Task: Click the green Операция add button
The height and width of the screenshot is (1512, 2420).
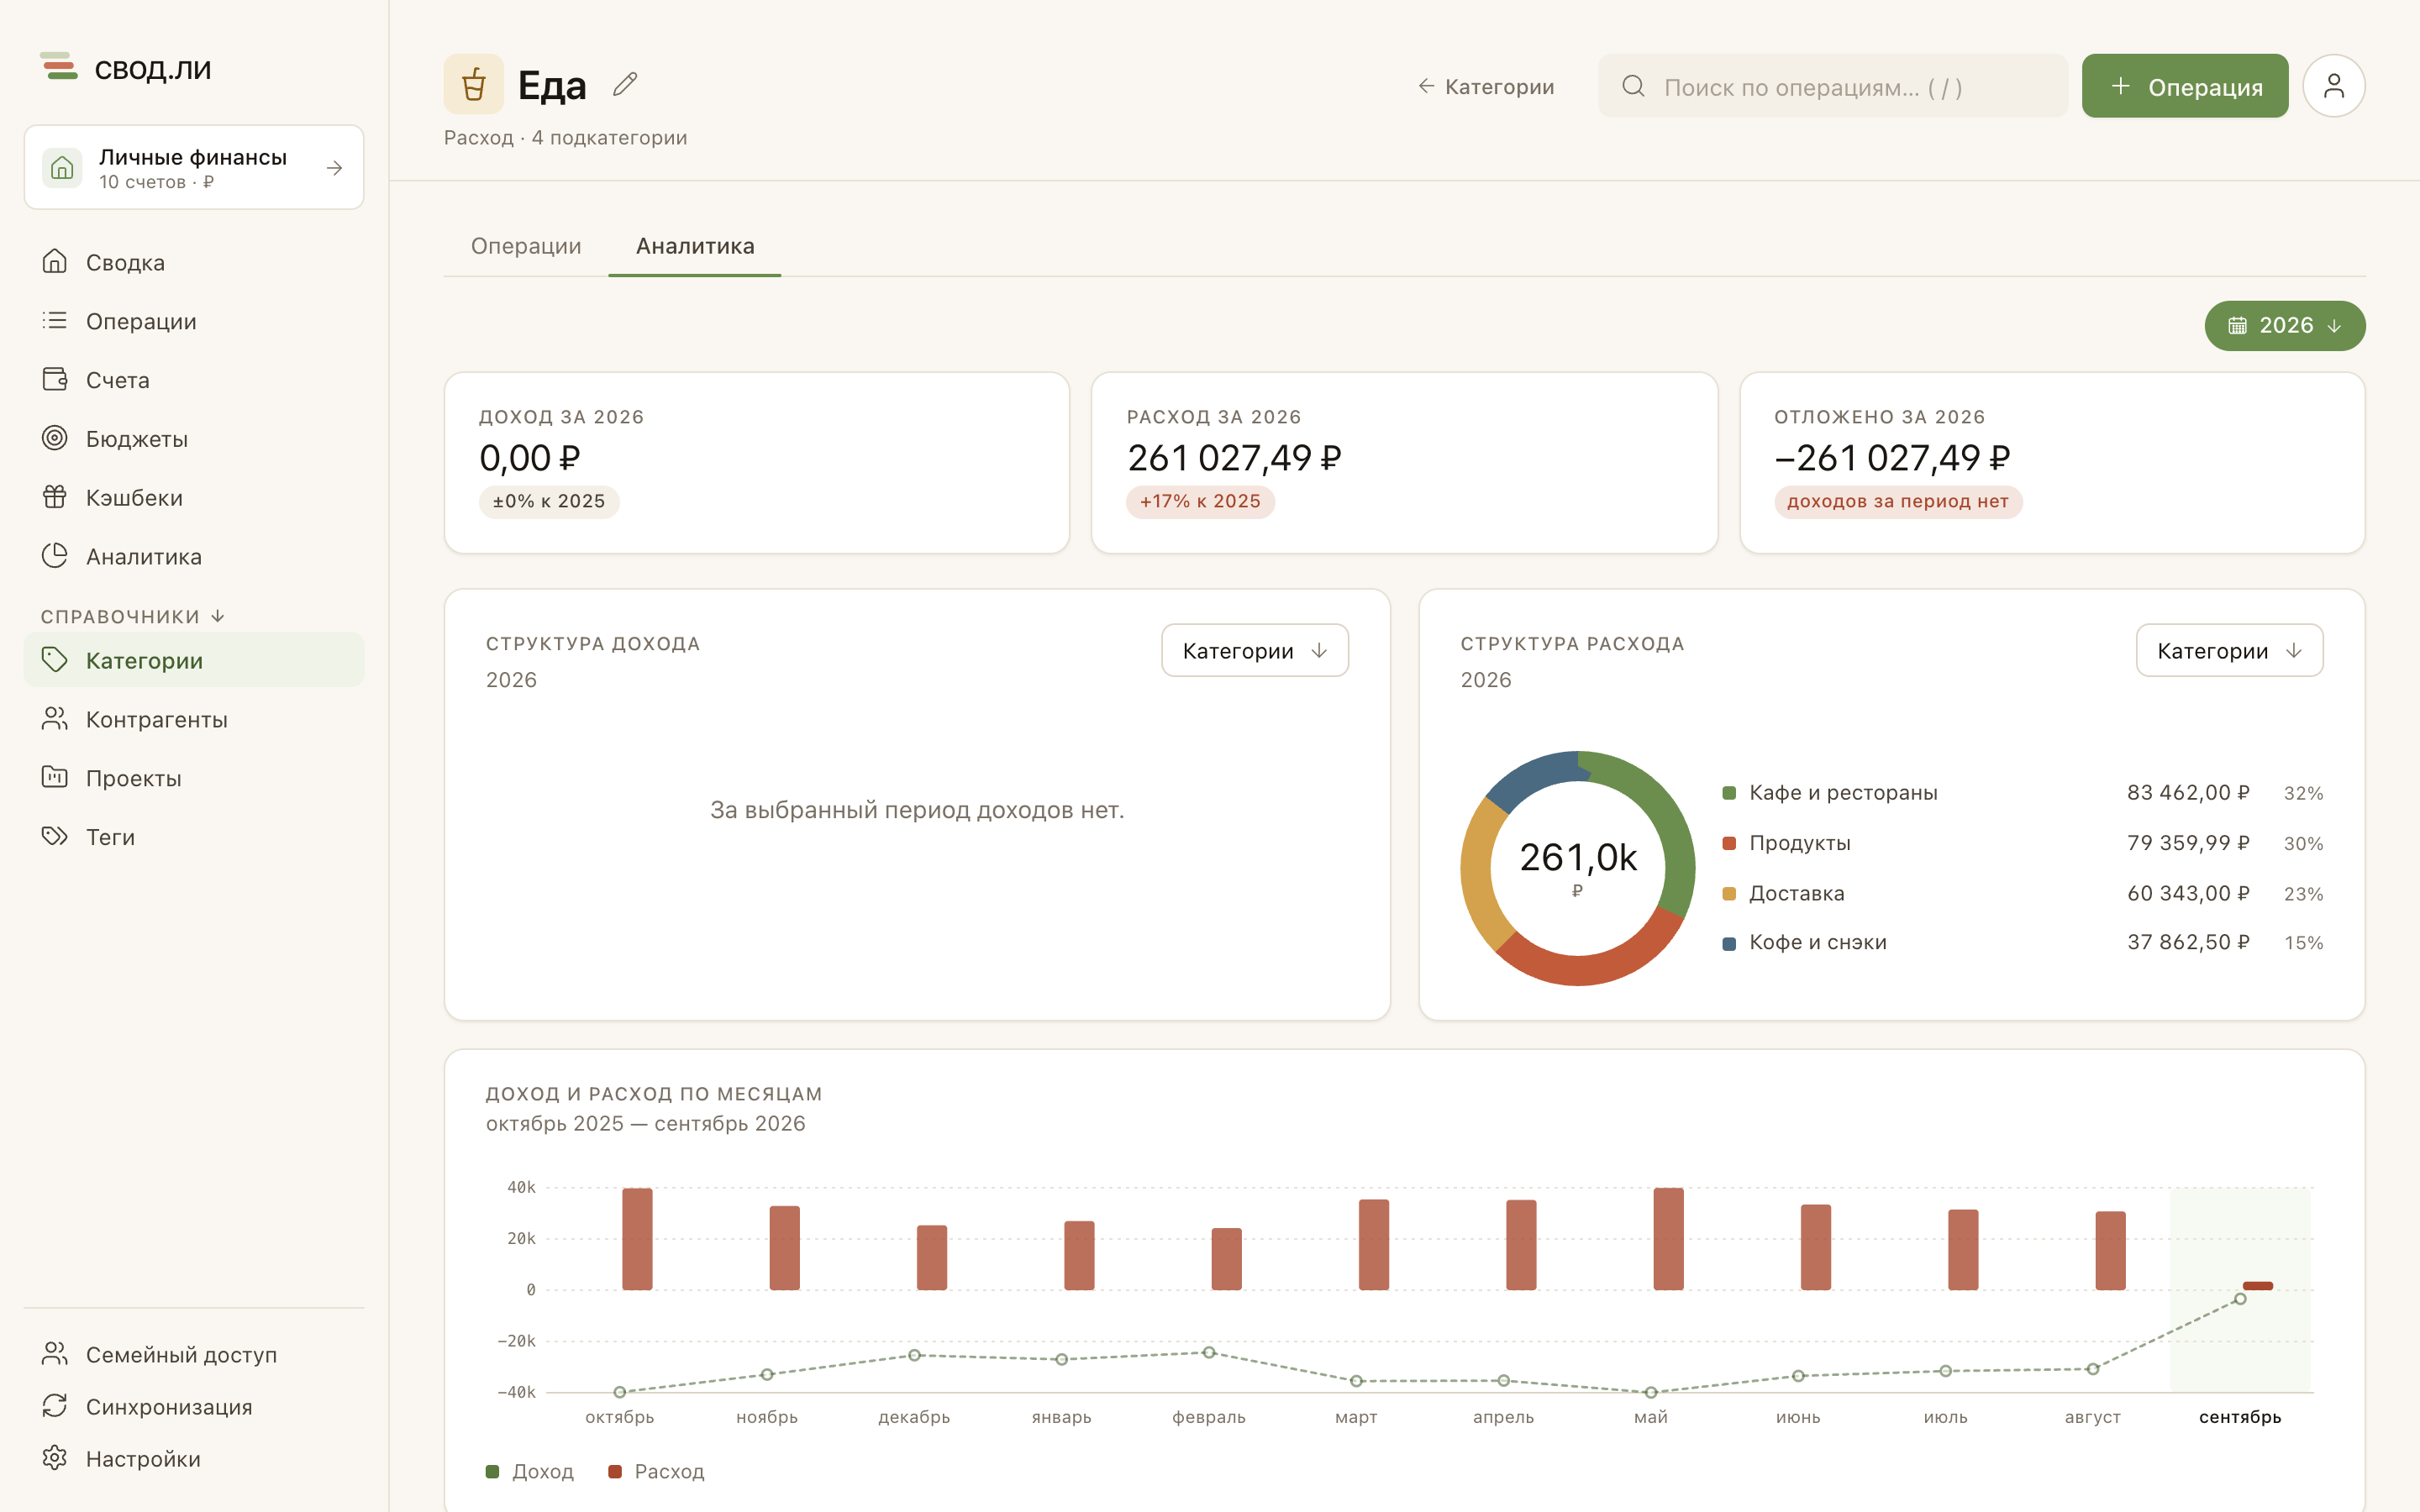Action: (2184, 86)
